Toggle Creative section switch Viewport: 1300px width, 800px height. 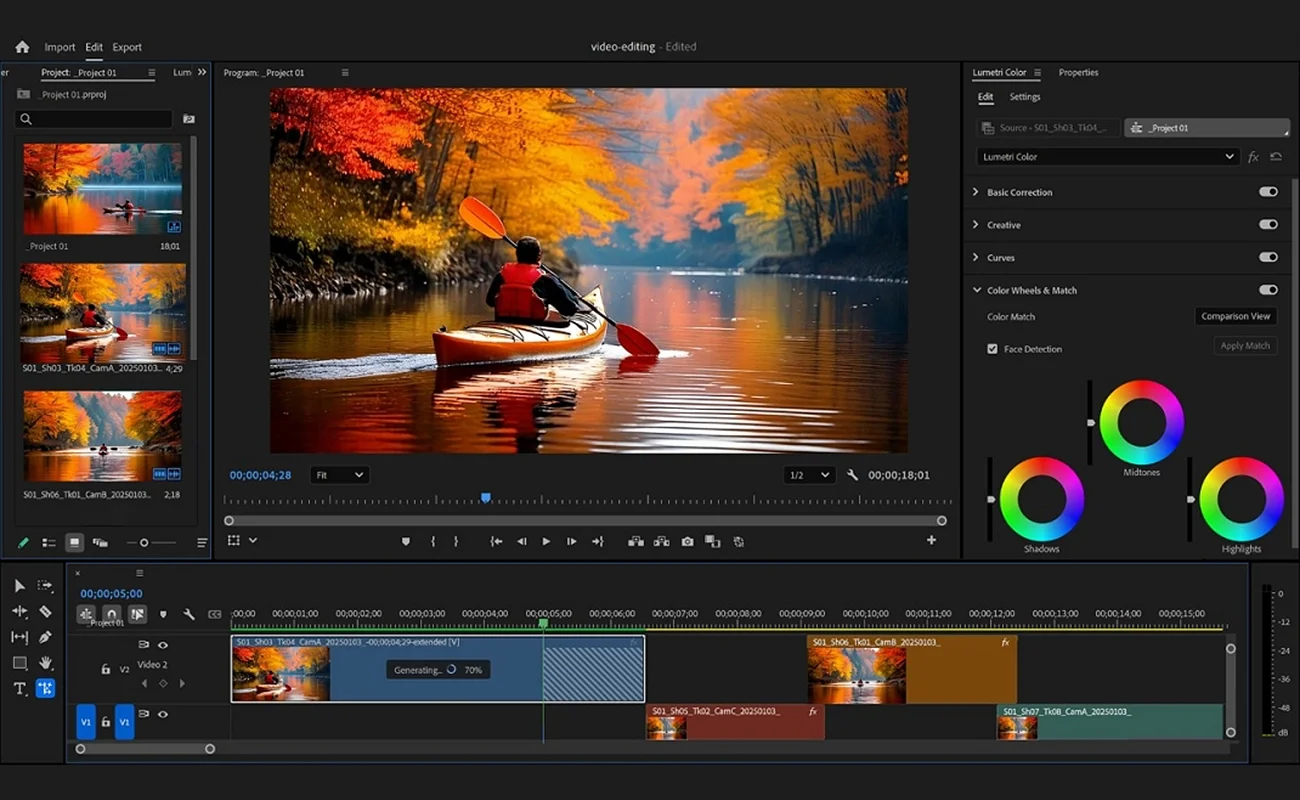click(1268, 225)
